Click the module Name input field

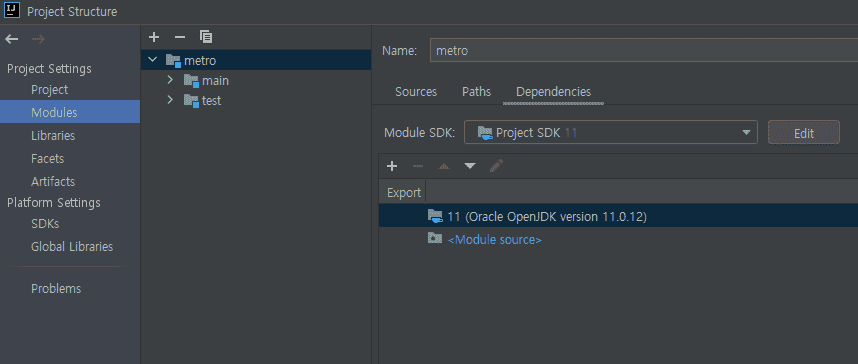click(x=644, y=50)
